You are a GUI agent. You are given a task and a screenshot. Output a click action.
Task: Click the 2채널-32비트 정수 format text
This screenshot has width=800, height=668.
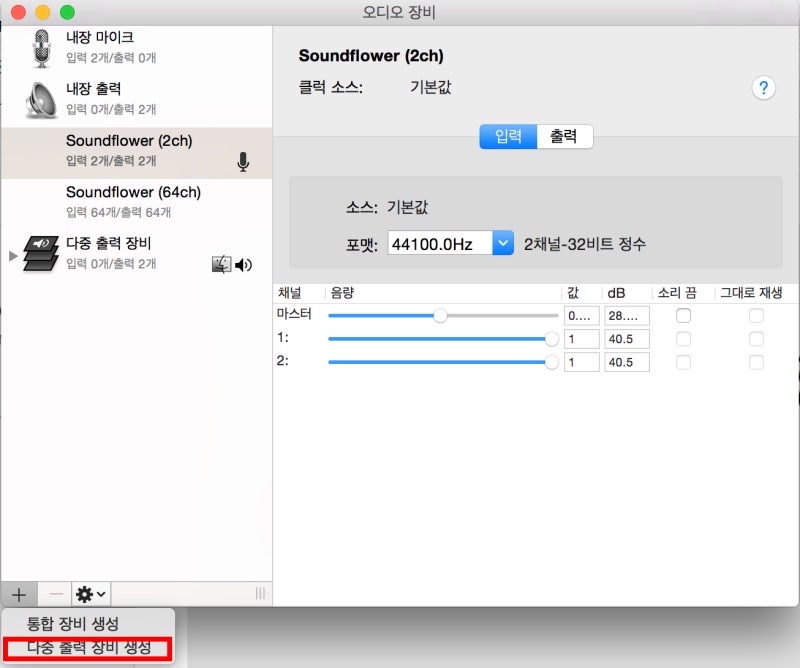click(x=585, y=244)
